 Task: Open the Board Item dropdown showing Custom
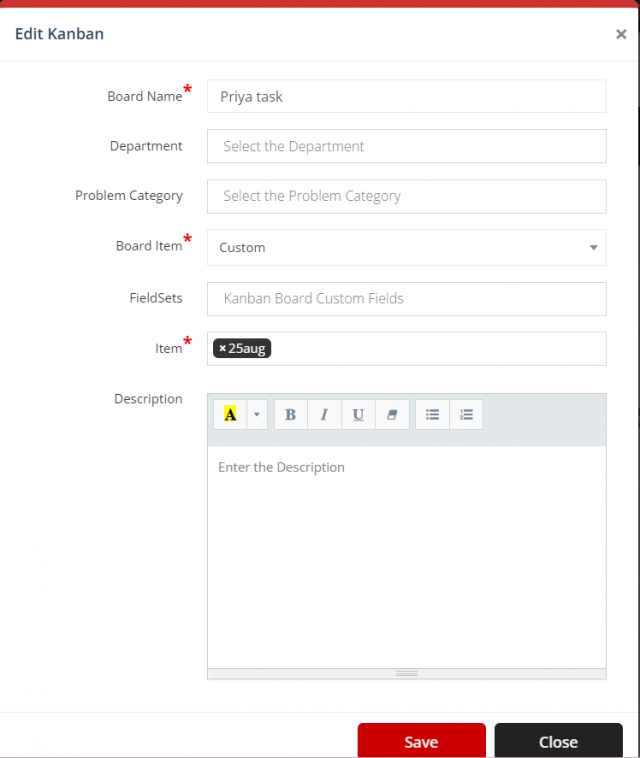click(407, 248)
